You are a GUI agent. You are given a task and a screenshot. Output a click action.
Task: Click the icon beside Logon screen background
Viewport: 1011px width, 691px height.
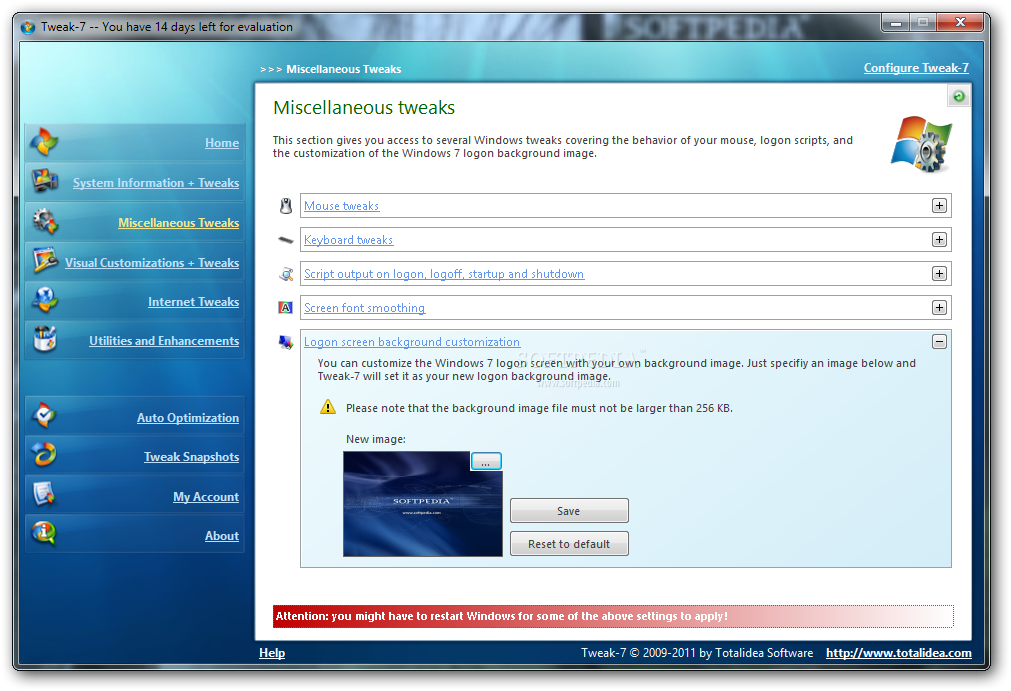click(x=286, y=342)
